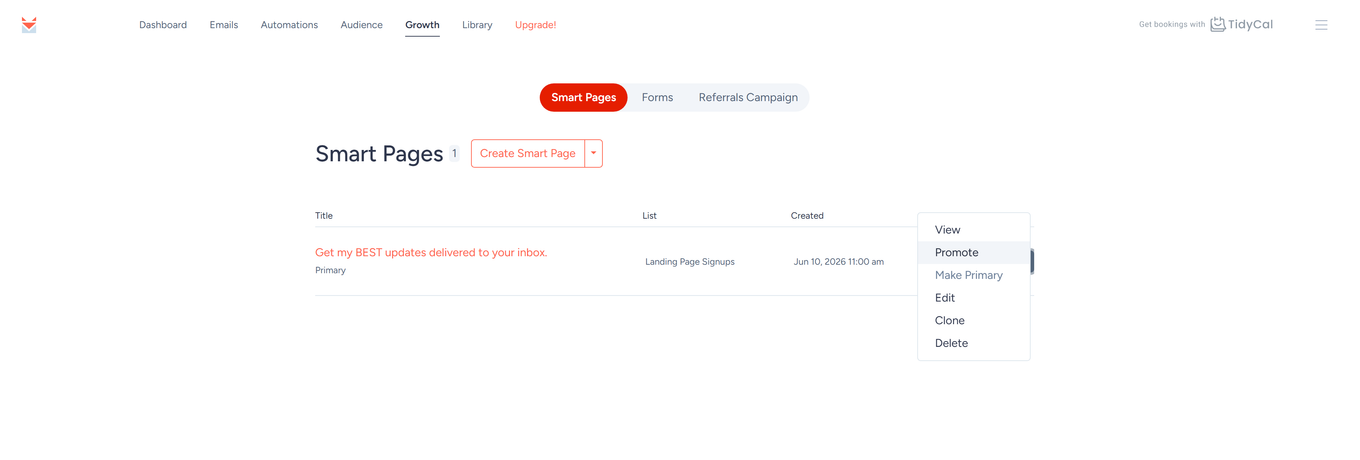Open the Dashboard nav item
The height and width of the screenshot is (460, 1360).
(x=163, y=25)
